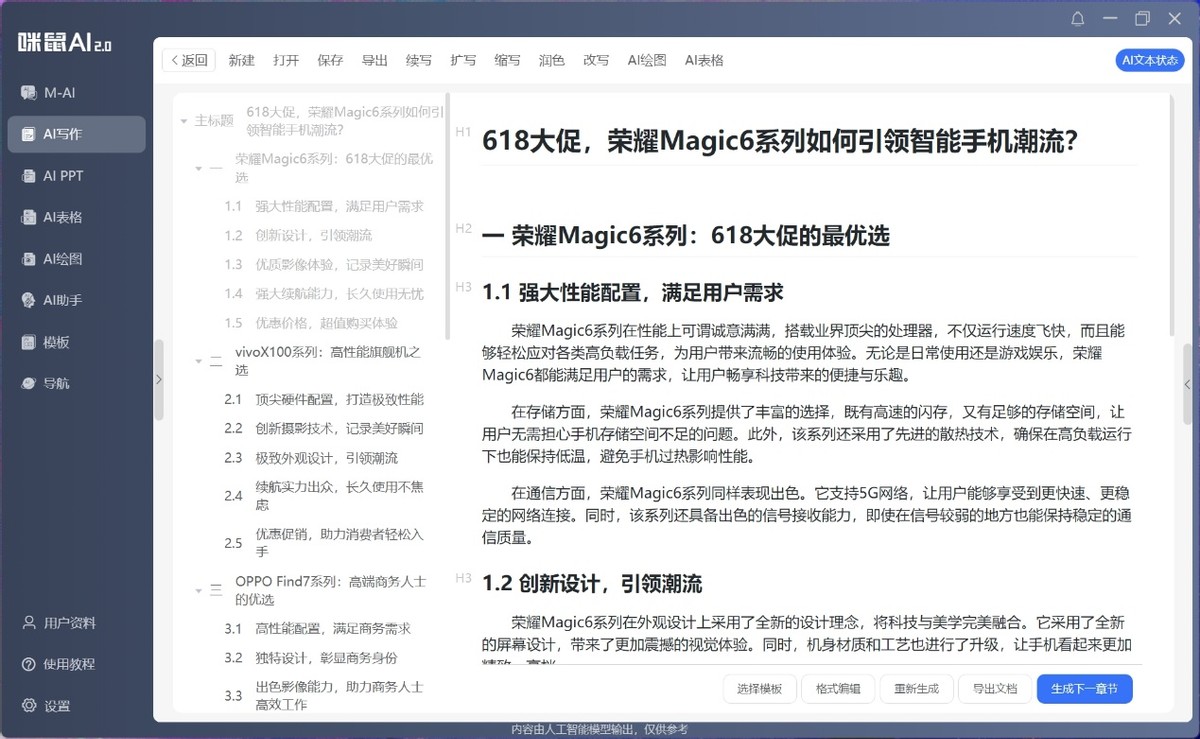The height and width of the screenshot is (739, 1200).
Task: Select outline item 1.1 强大性能配置
Action: pyautogui.click(x=324, y=206)
